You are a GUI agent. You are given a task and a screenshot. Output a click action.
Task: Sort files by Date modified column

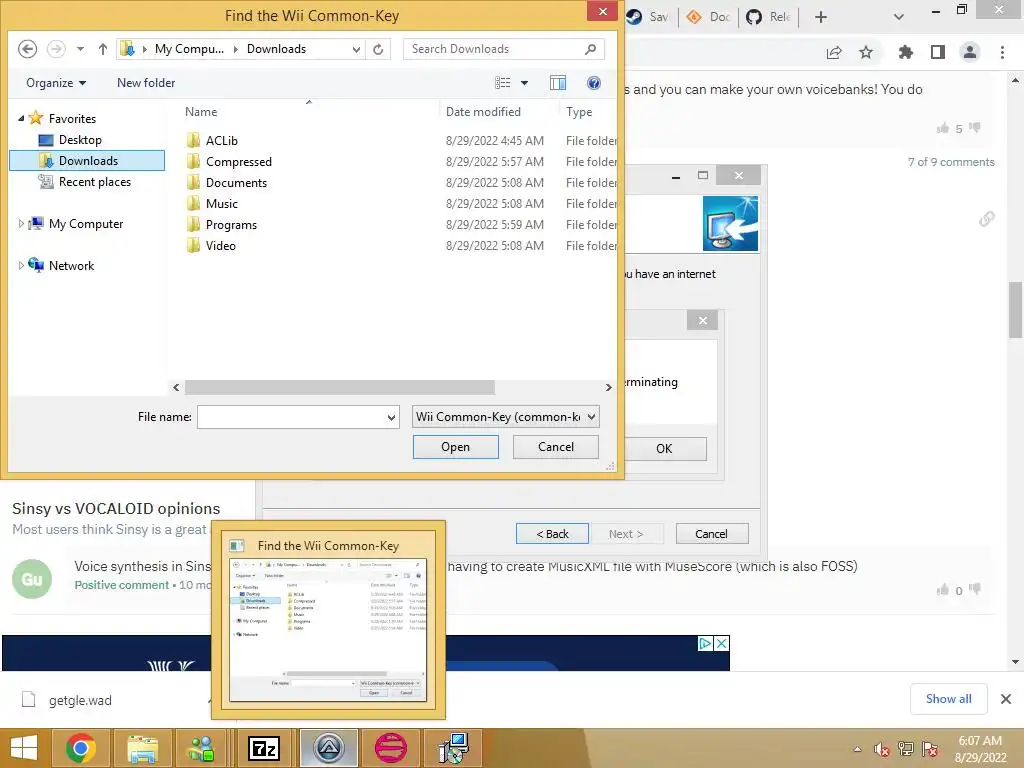pyautogui.click(x=483, y=112)
